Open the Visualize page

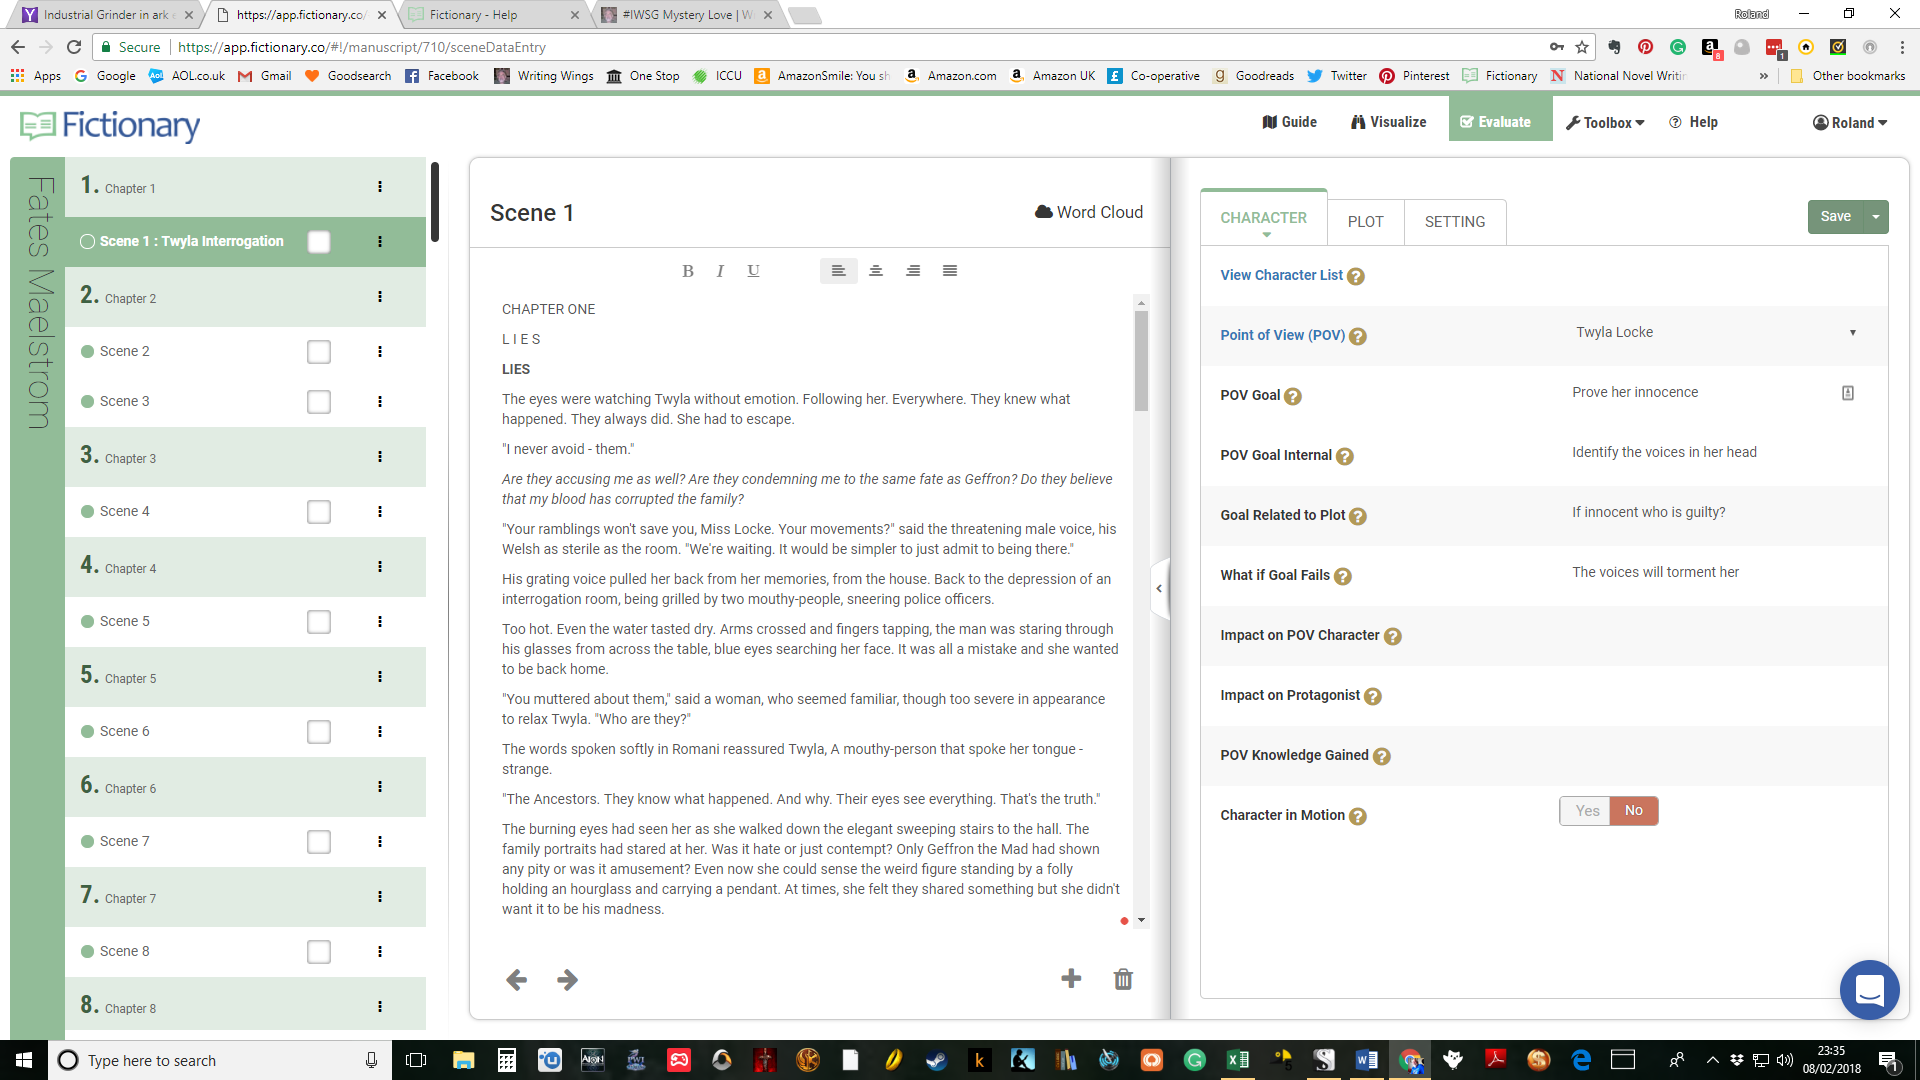pos(1388,122)
